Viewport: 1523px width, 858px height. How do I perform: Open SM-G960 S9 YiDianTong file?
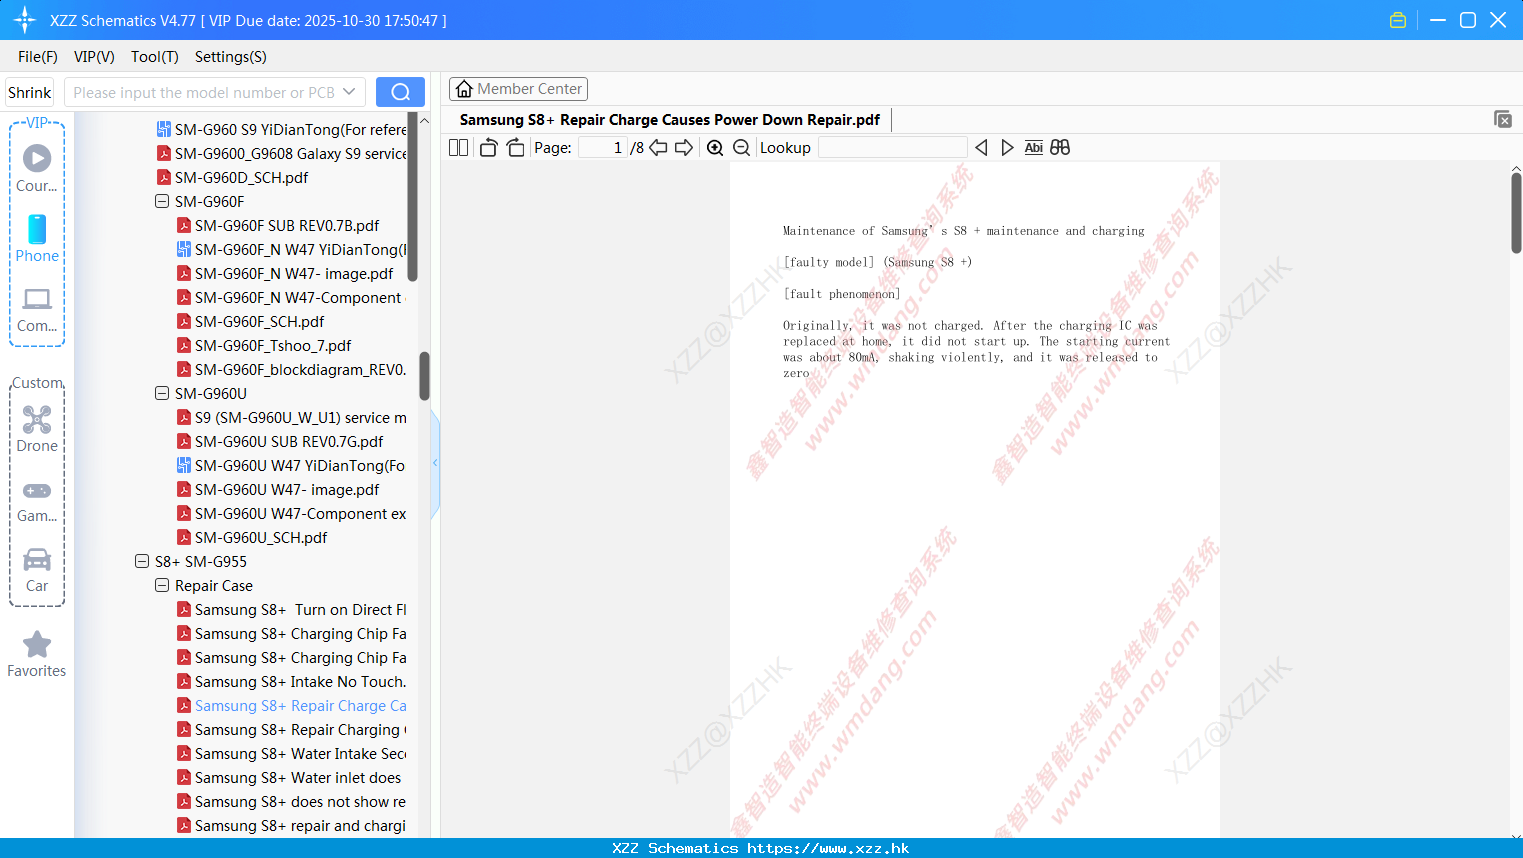tap(281, 129)
